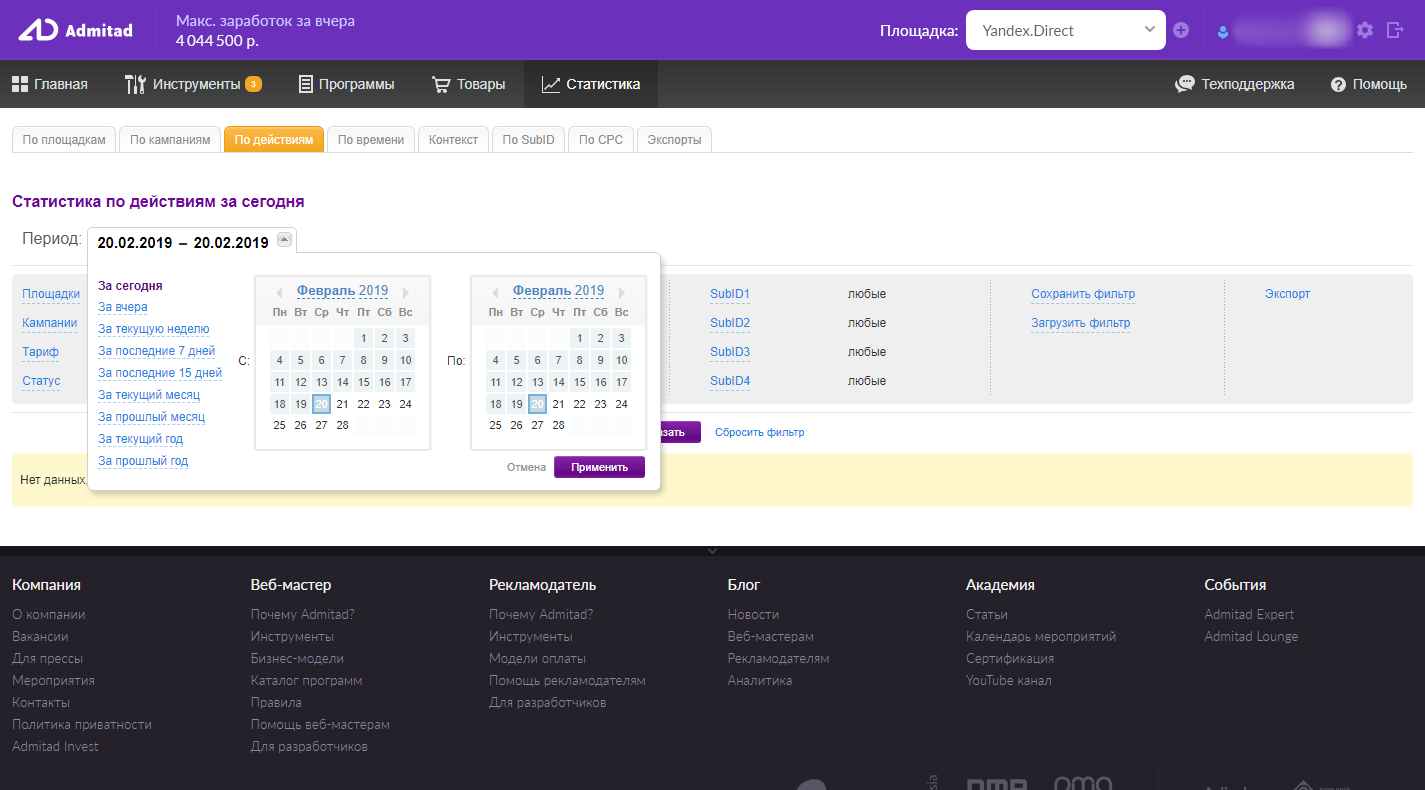The image size is (1425, 790).
Task: Open the SubID1 filter
Action: [730, 294]
